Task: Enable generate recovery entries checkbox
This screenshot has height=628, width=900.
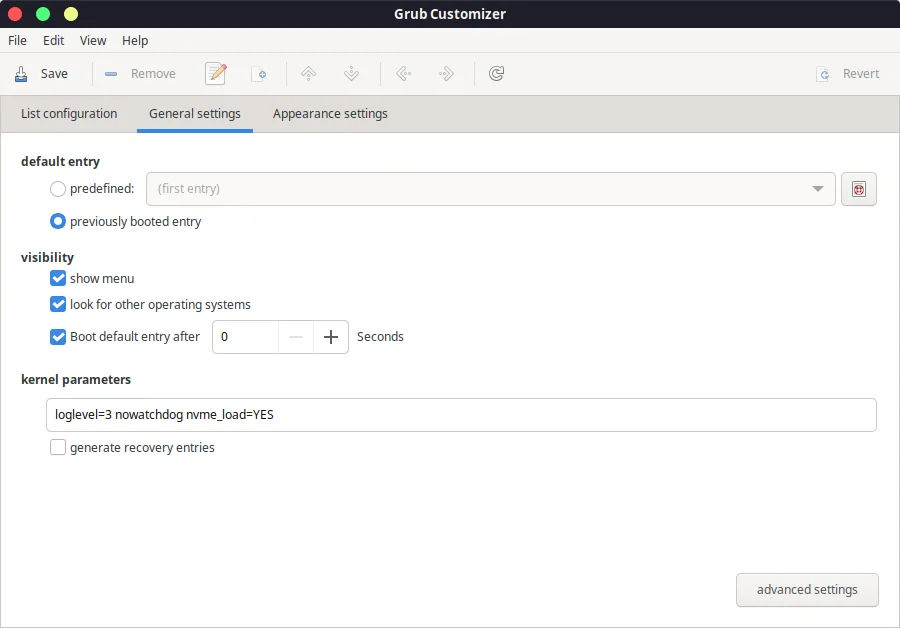Action: (58, 447)
